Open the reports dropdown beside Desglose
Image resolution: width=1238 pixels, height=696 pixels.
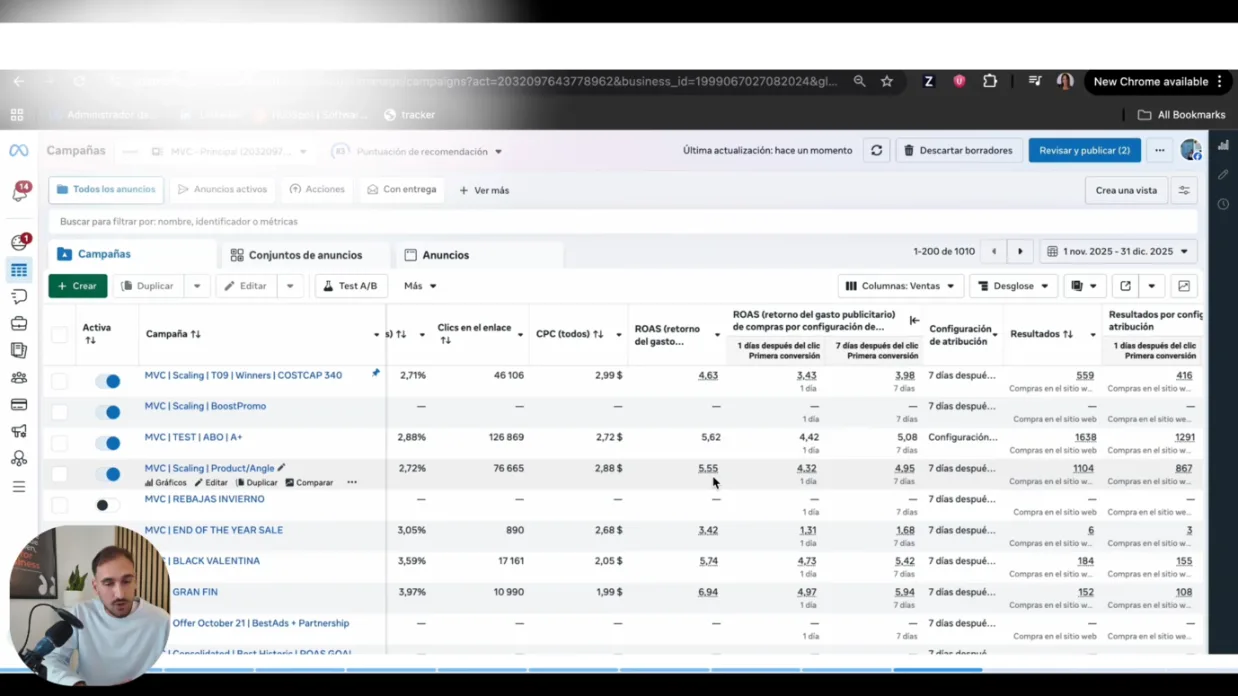point(1084,286)
